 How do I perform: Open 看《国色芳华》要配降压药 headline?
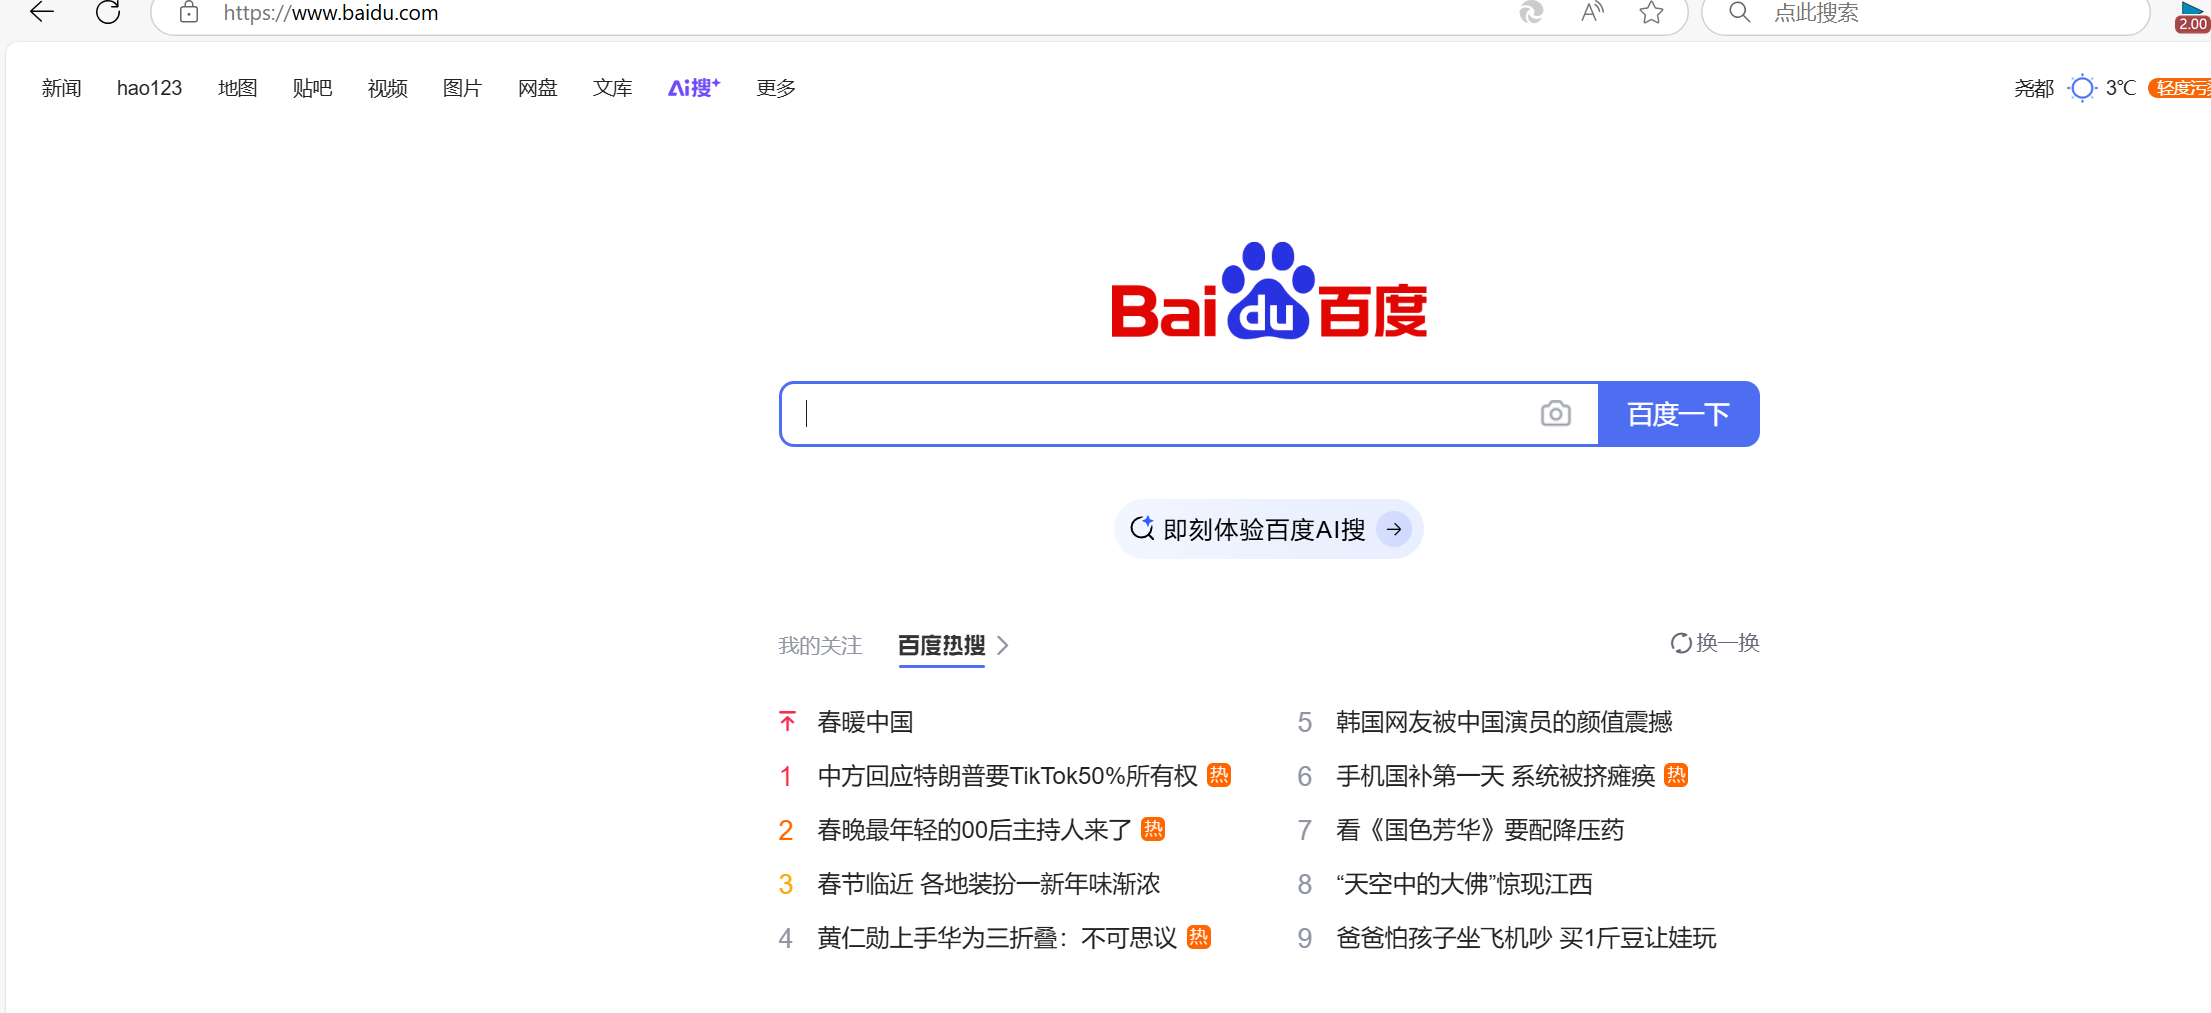[1480, 829]
